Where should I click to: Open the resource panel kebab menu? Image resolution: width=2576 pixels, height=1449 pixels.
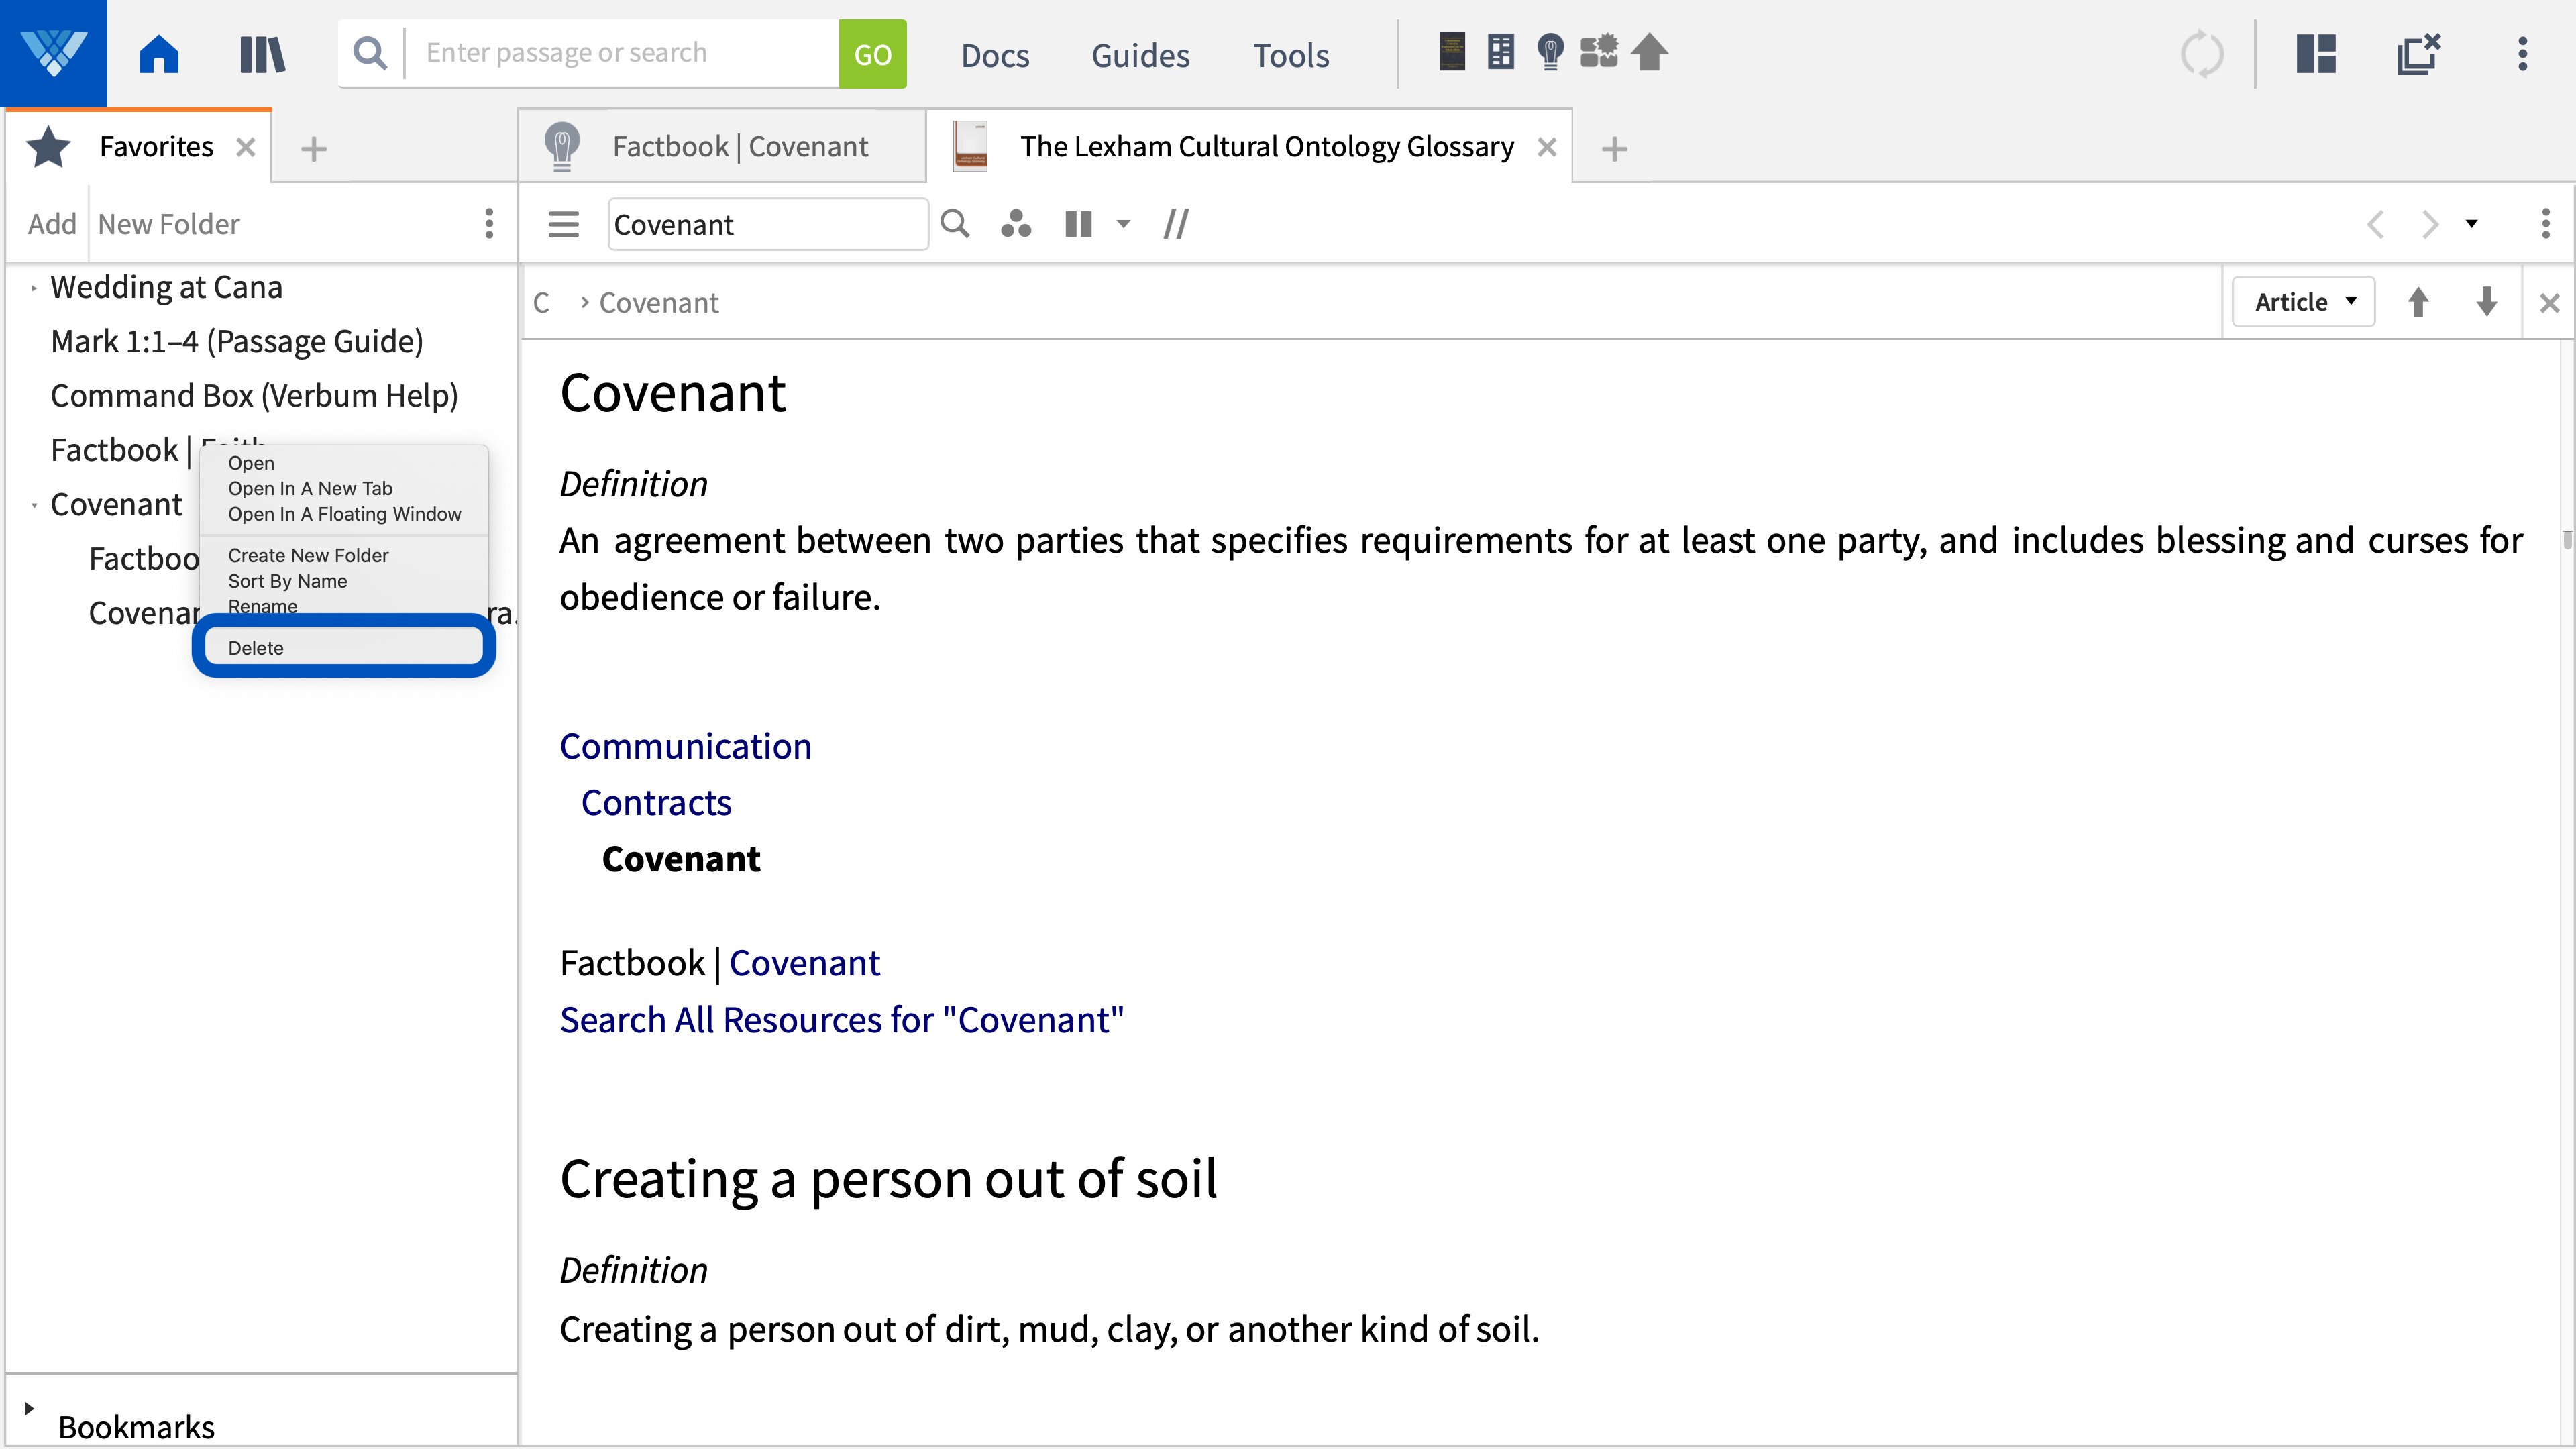pos(2546,223)
